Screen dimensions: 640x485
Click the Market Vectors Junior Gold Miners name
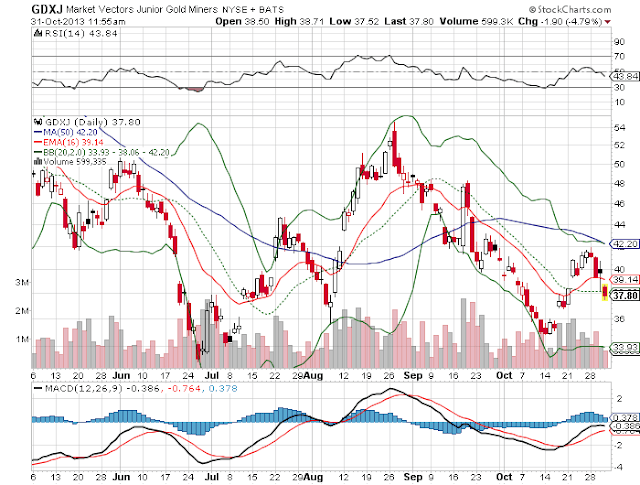(x=142, y=9)
